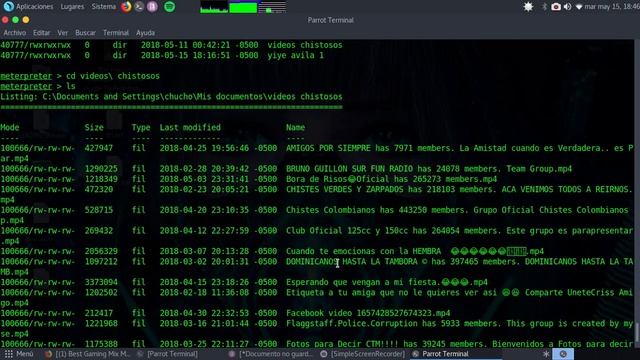The height and width of the screenshot is (360, 640).
Task: Click 'AMIGOS POR SIEMPRE' file name
Action: coord(328,148)
